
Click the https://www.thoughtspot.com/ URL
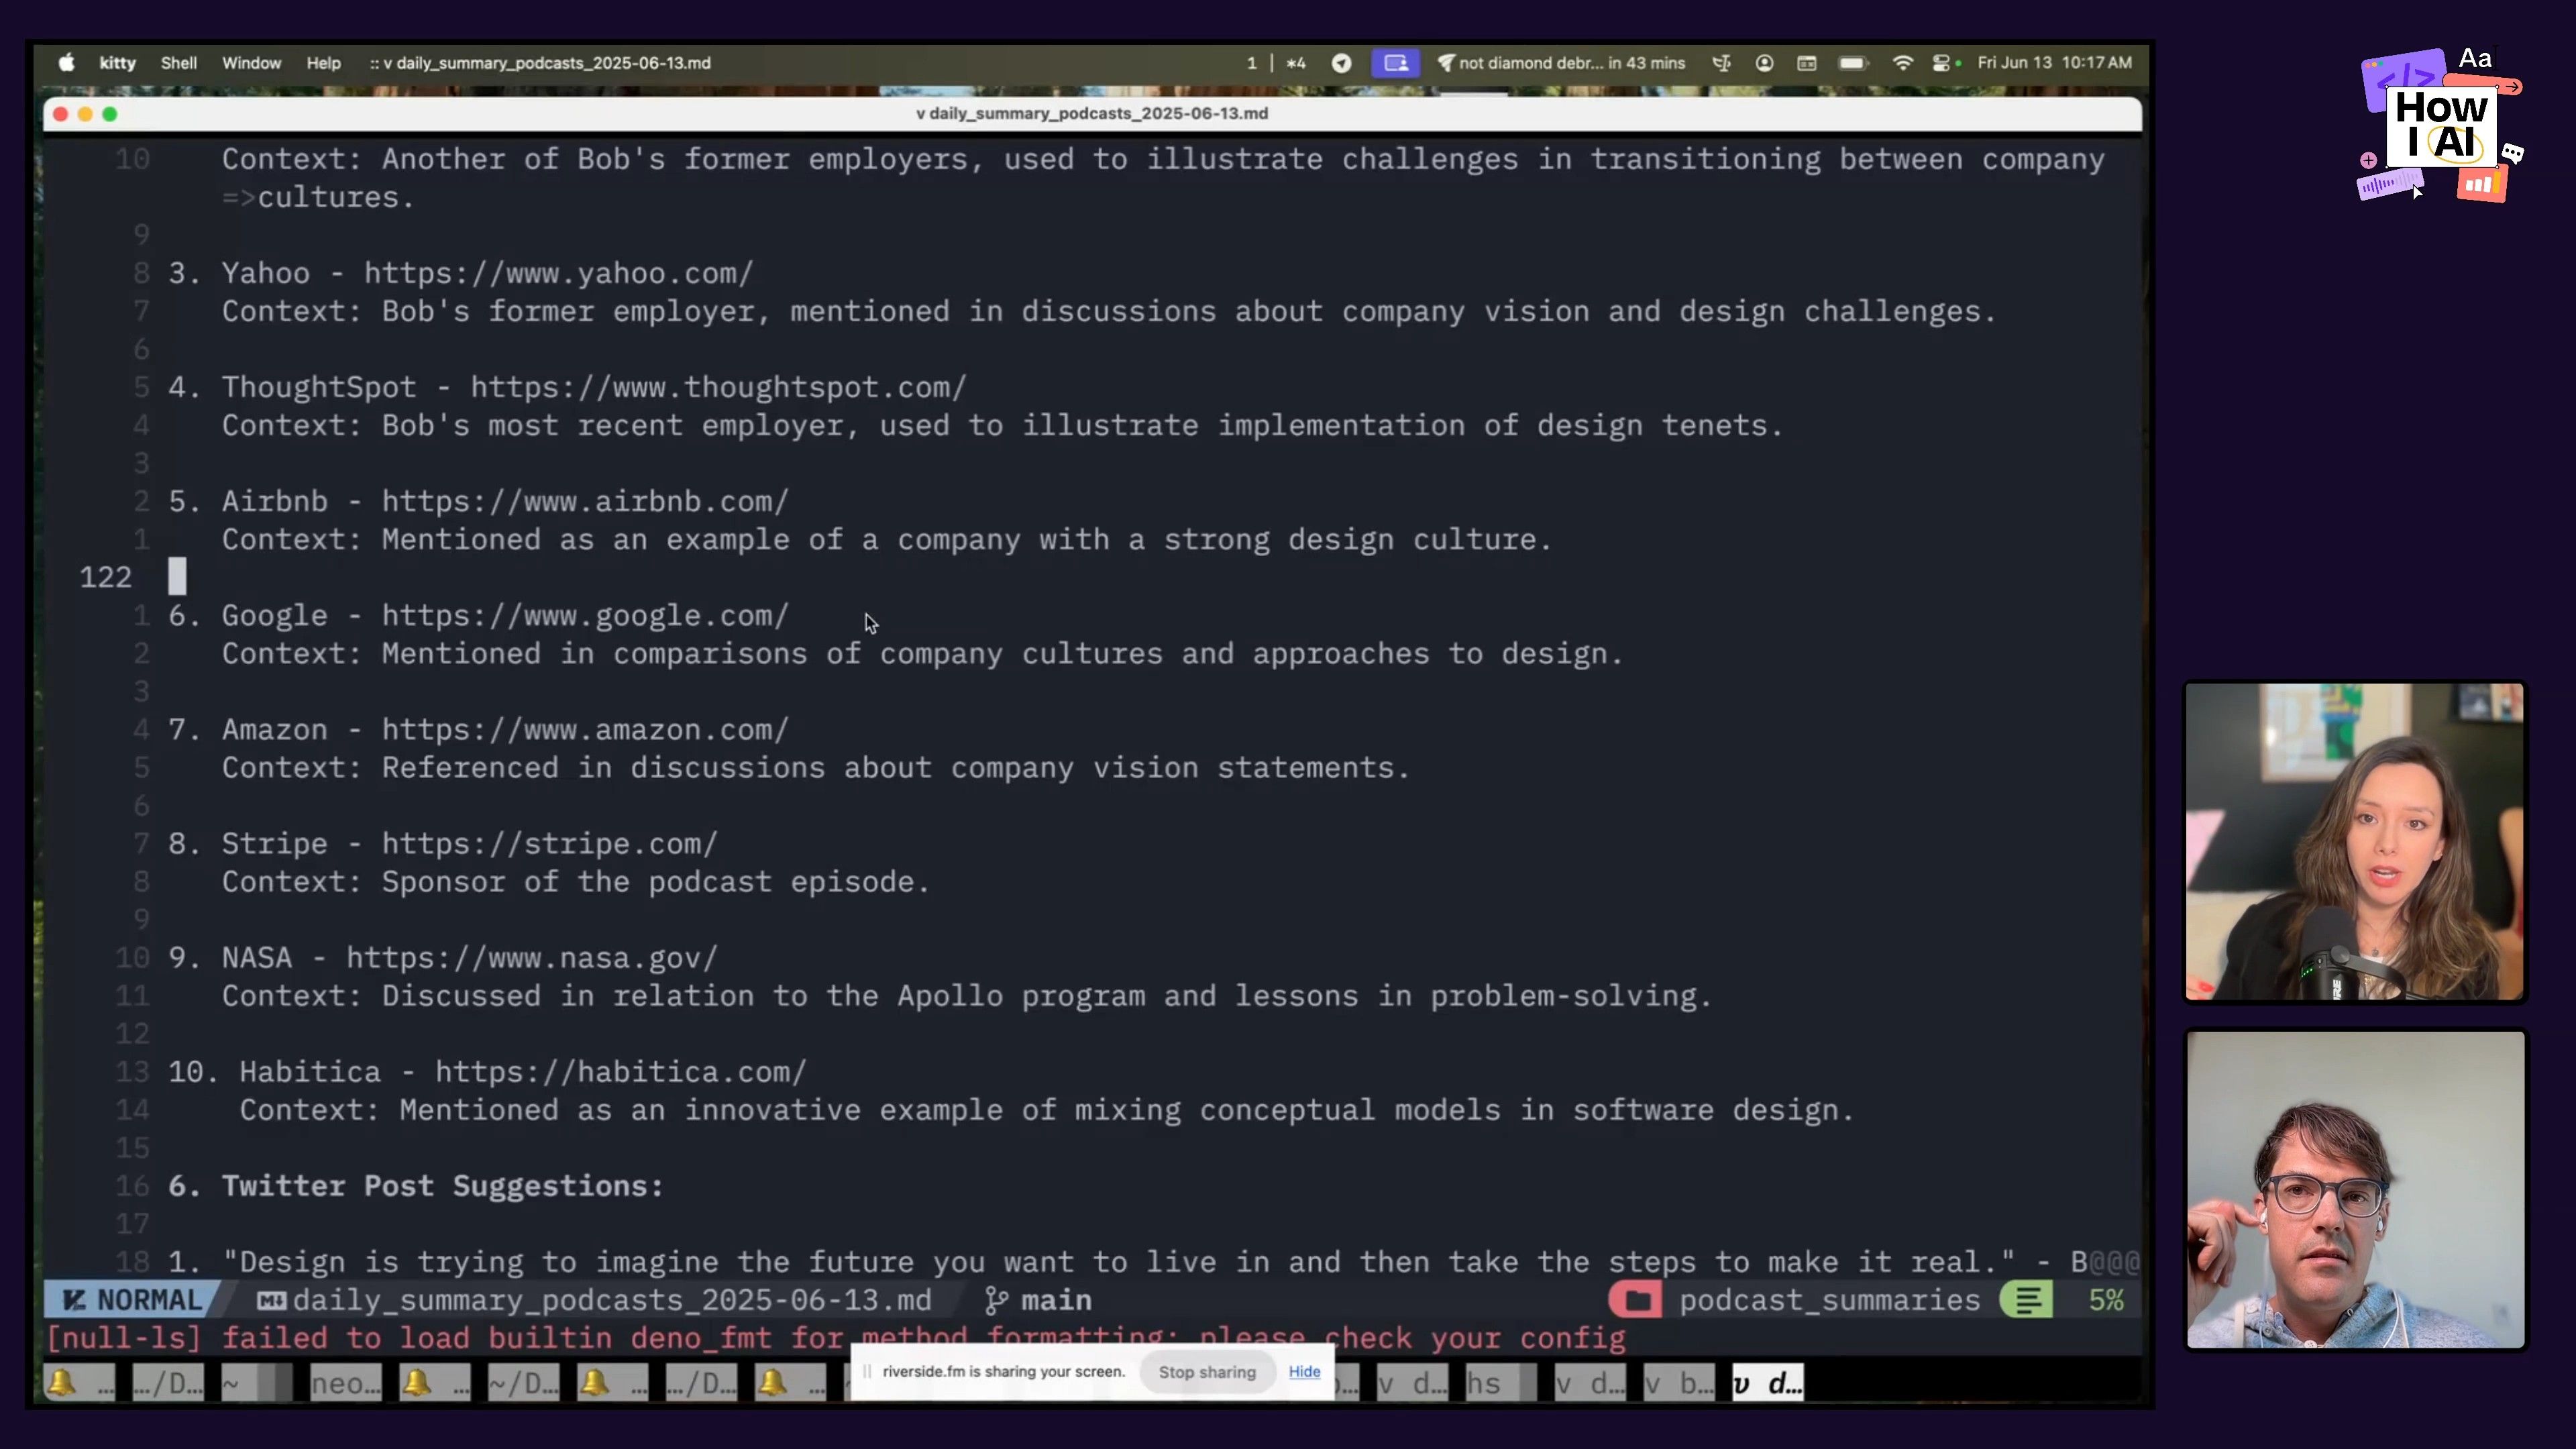(x=718, y=387)
